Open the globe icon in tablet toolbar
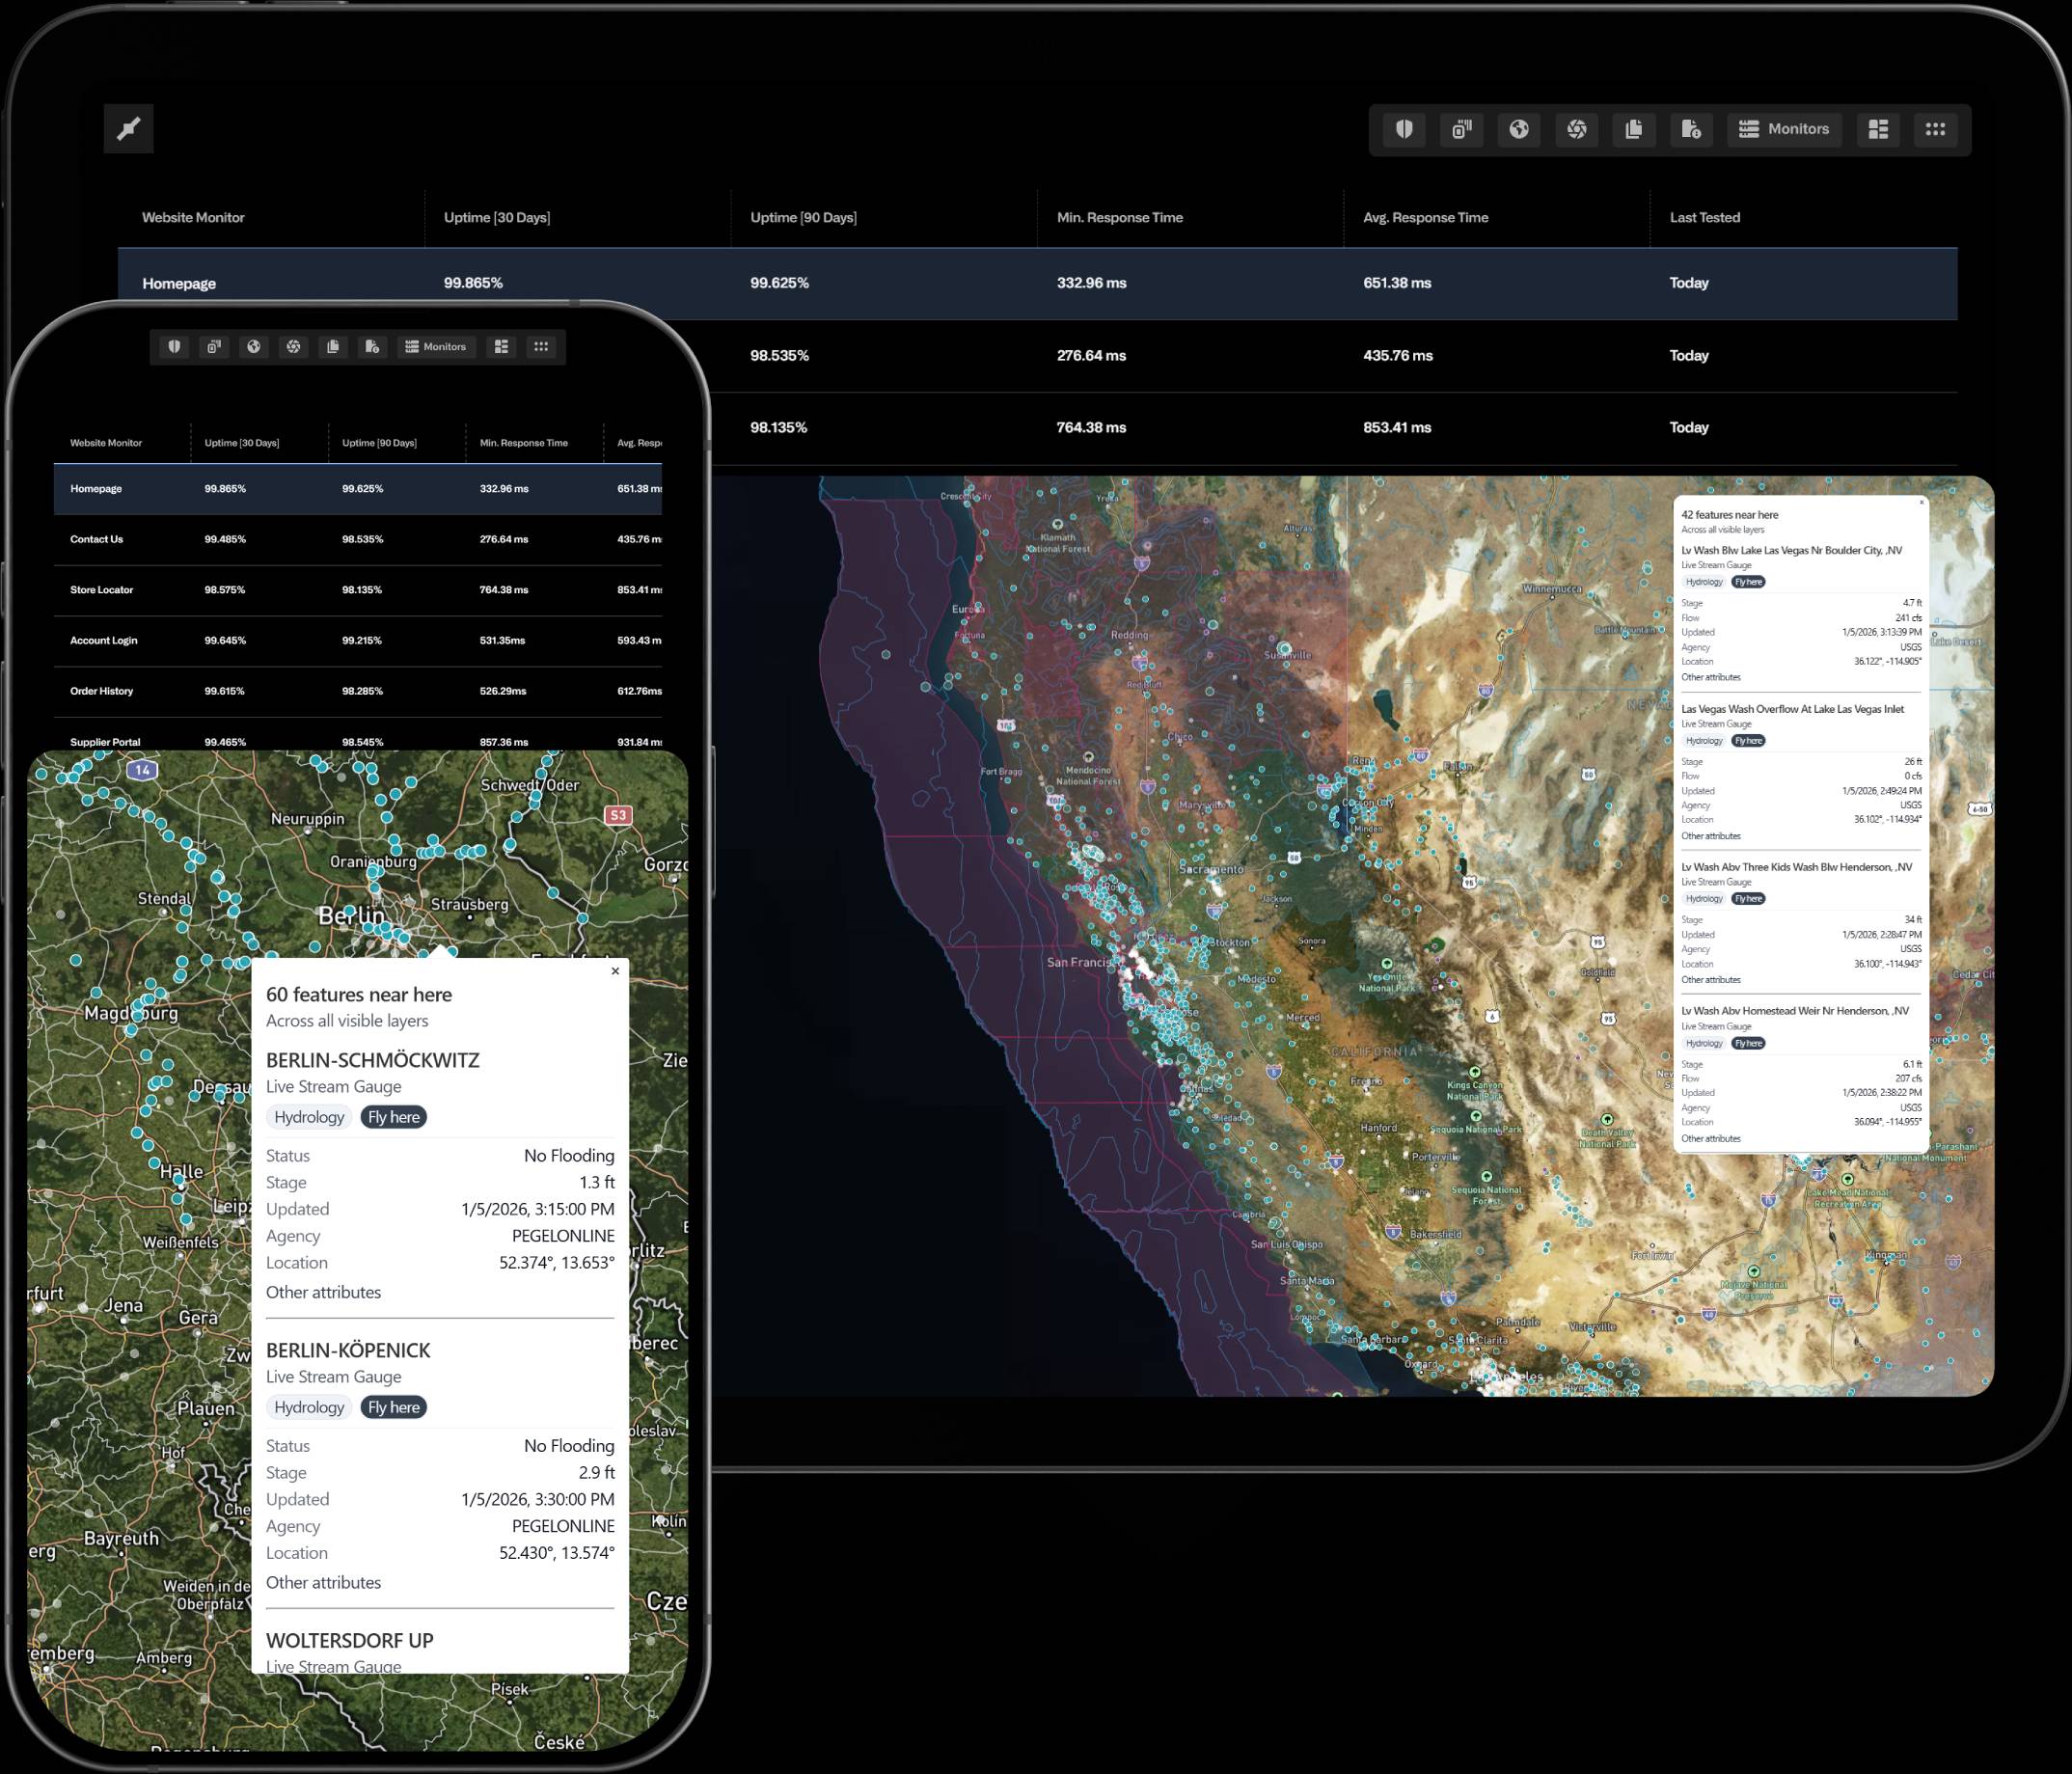Screen dimensions: 2072x1774 (x=1519, y=129)
